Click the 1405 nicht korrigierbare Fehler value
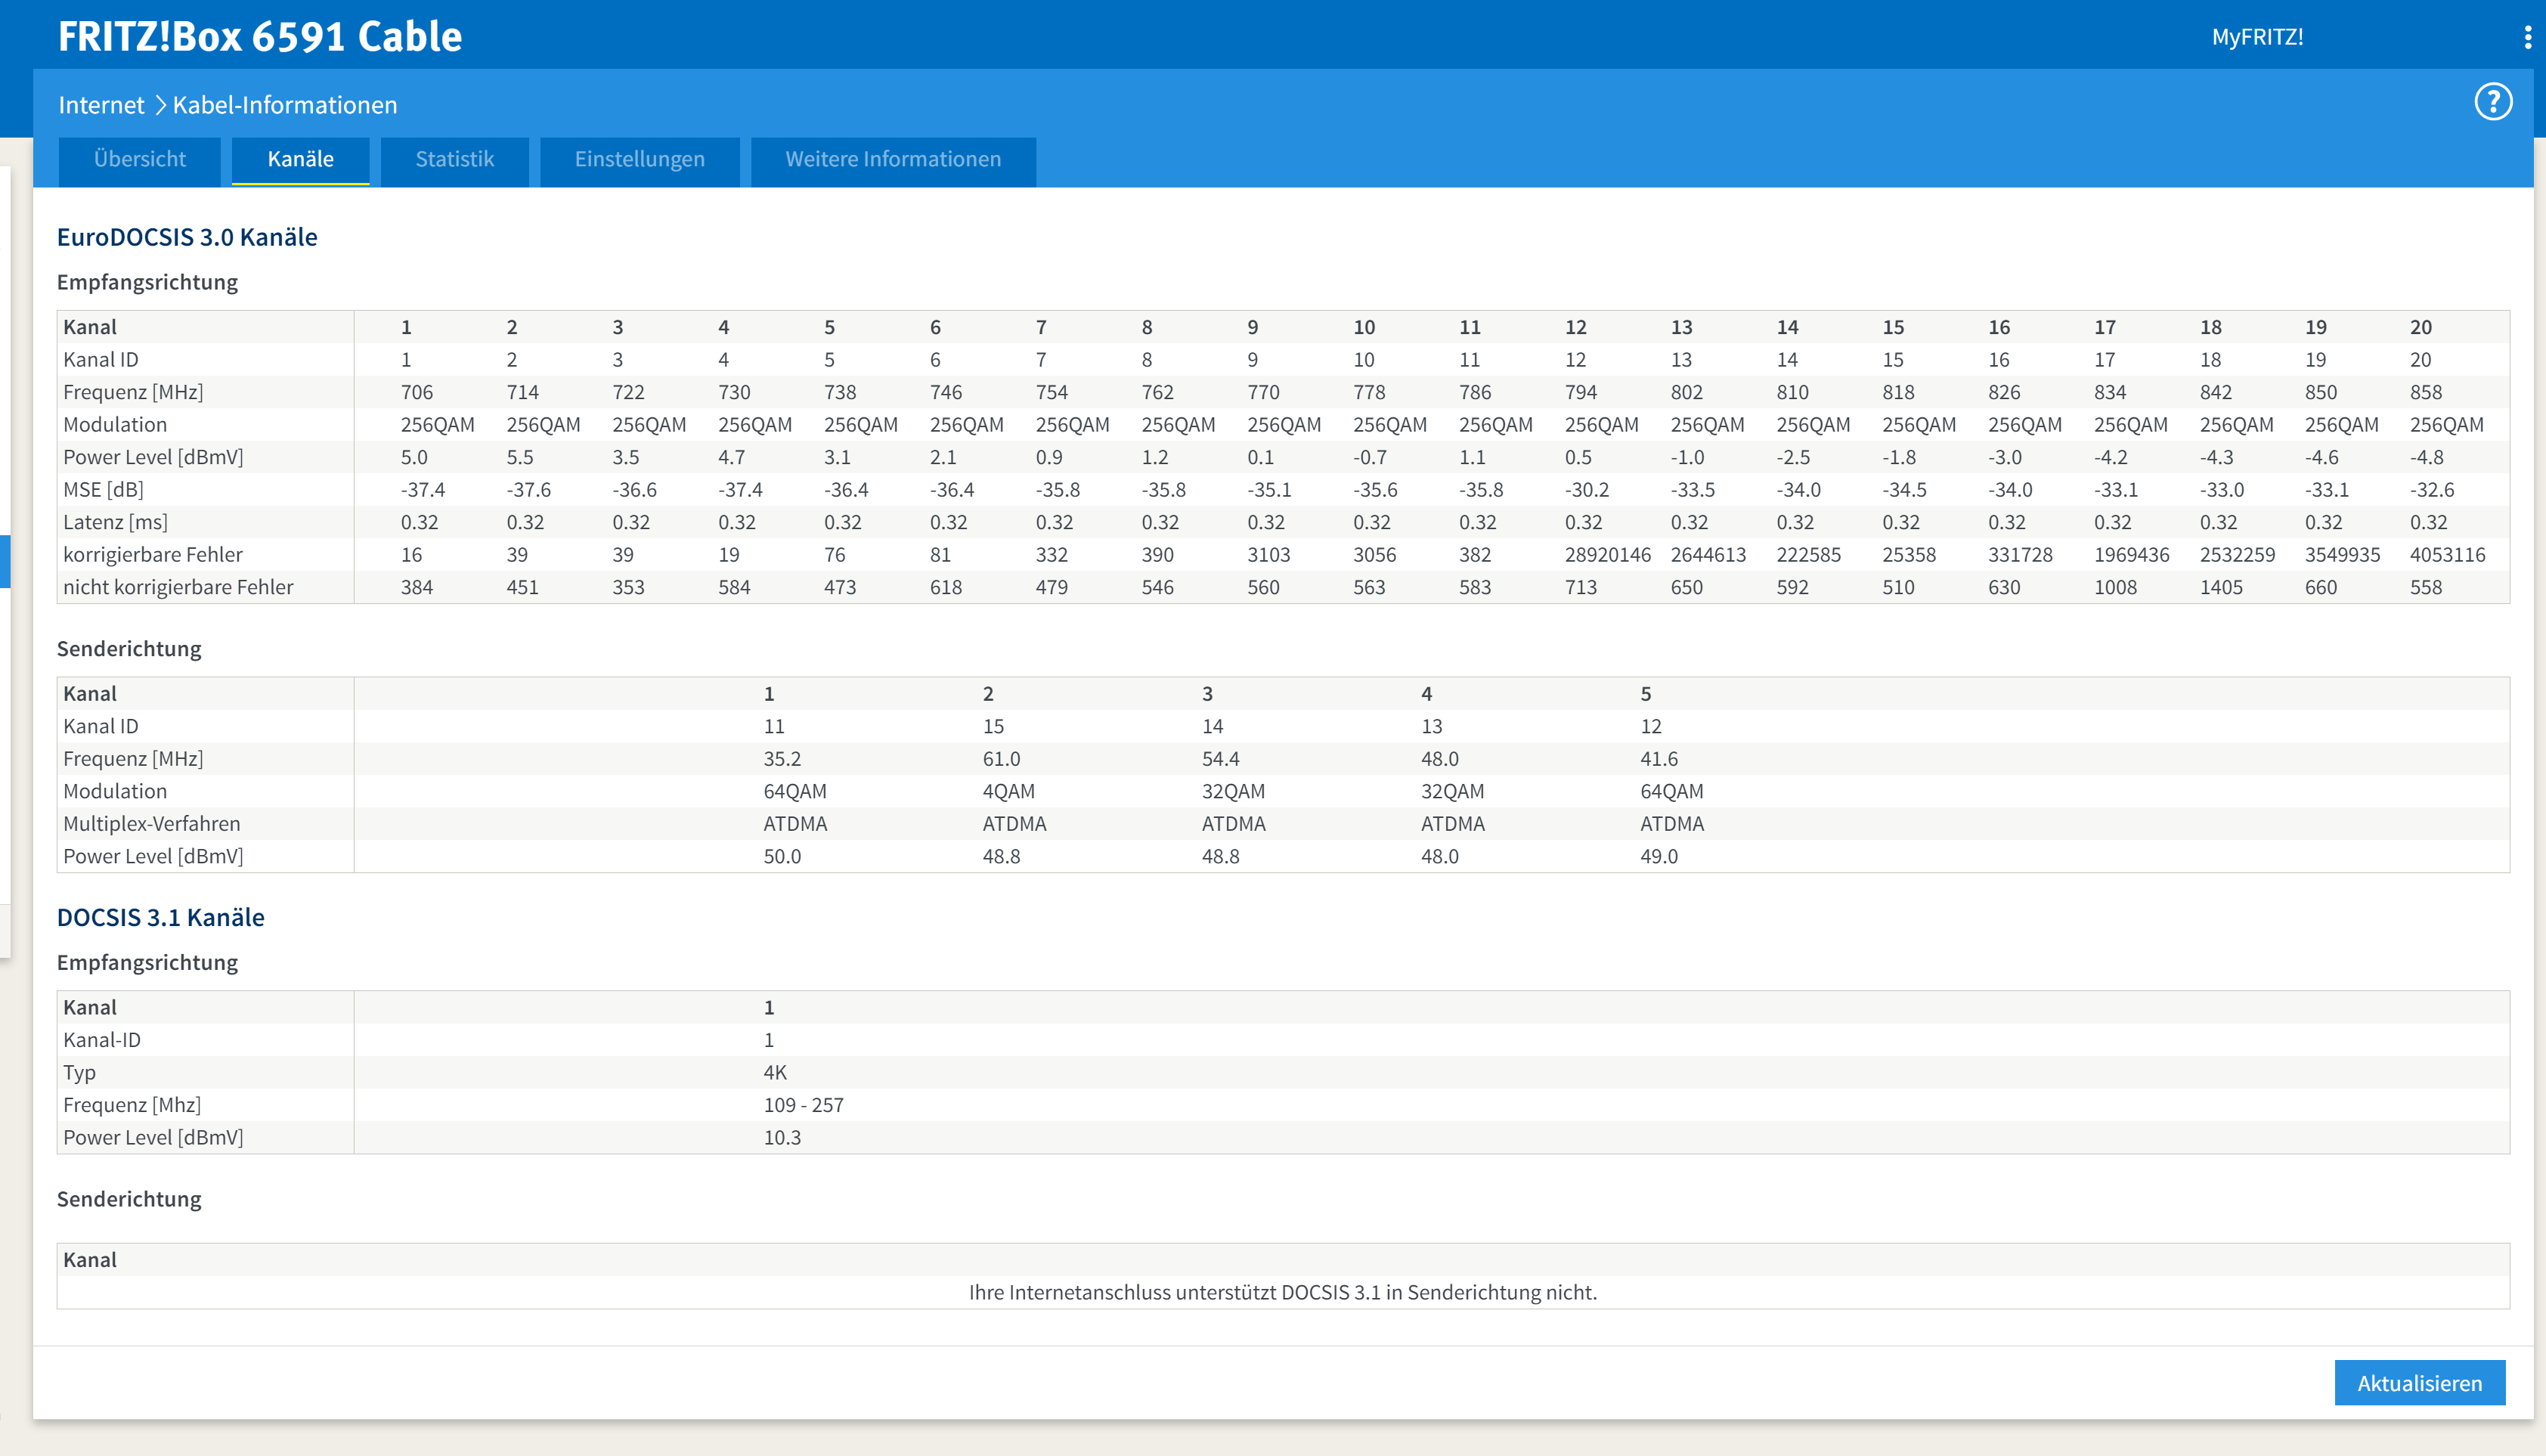This screenshot has width=2546, height=1456. coord(2220,588)
